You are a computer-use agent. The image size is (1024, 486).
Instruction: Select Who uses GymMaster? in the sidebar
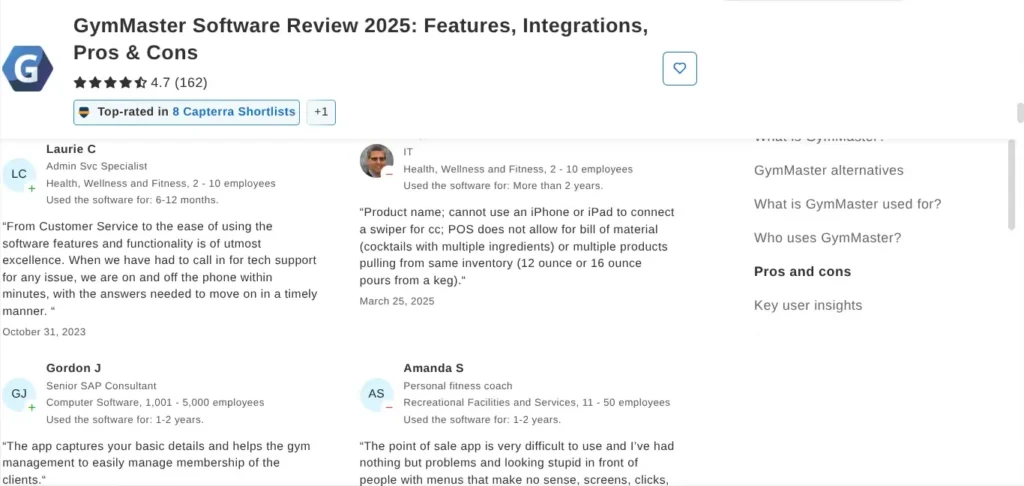point(827,238)
